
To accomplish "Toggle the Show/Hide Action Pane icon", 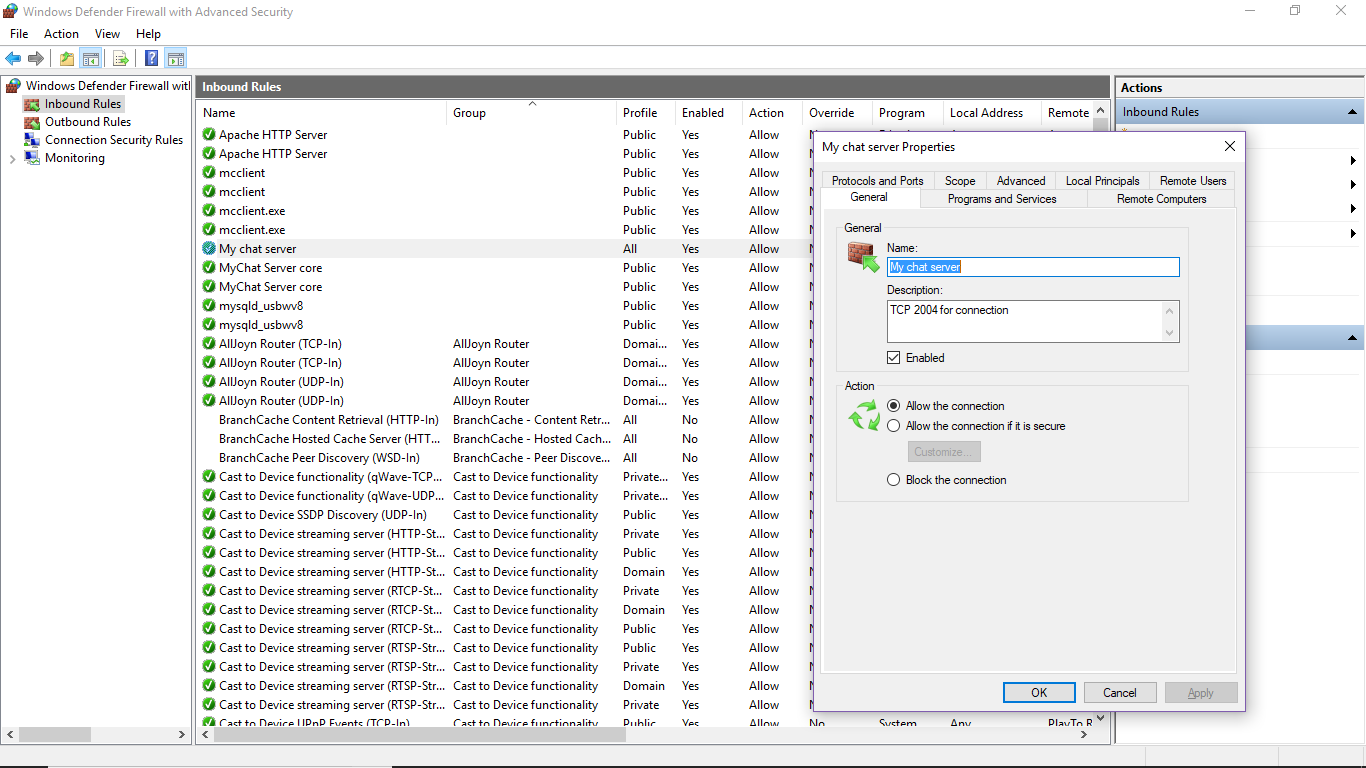I will tap(176, 59).
